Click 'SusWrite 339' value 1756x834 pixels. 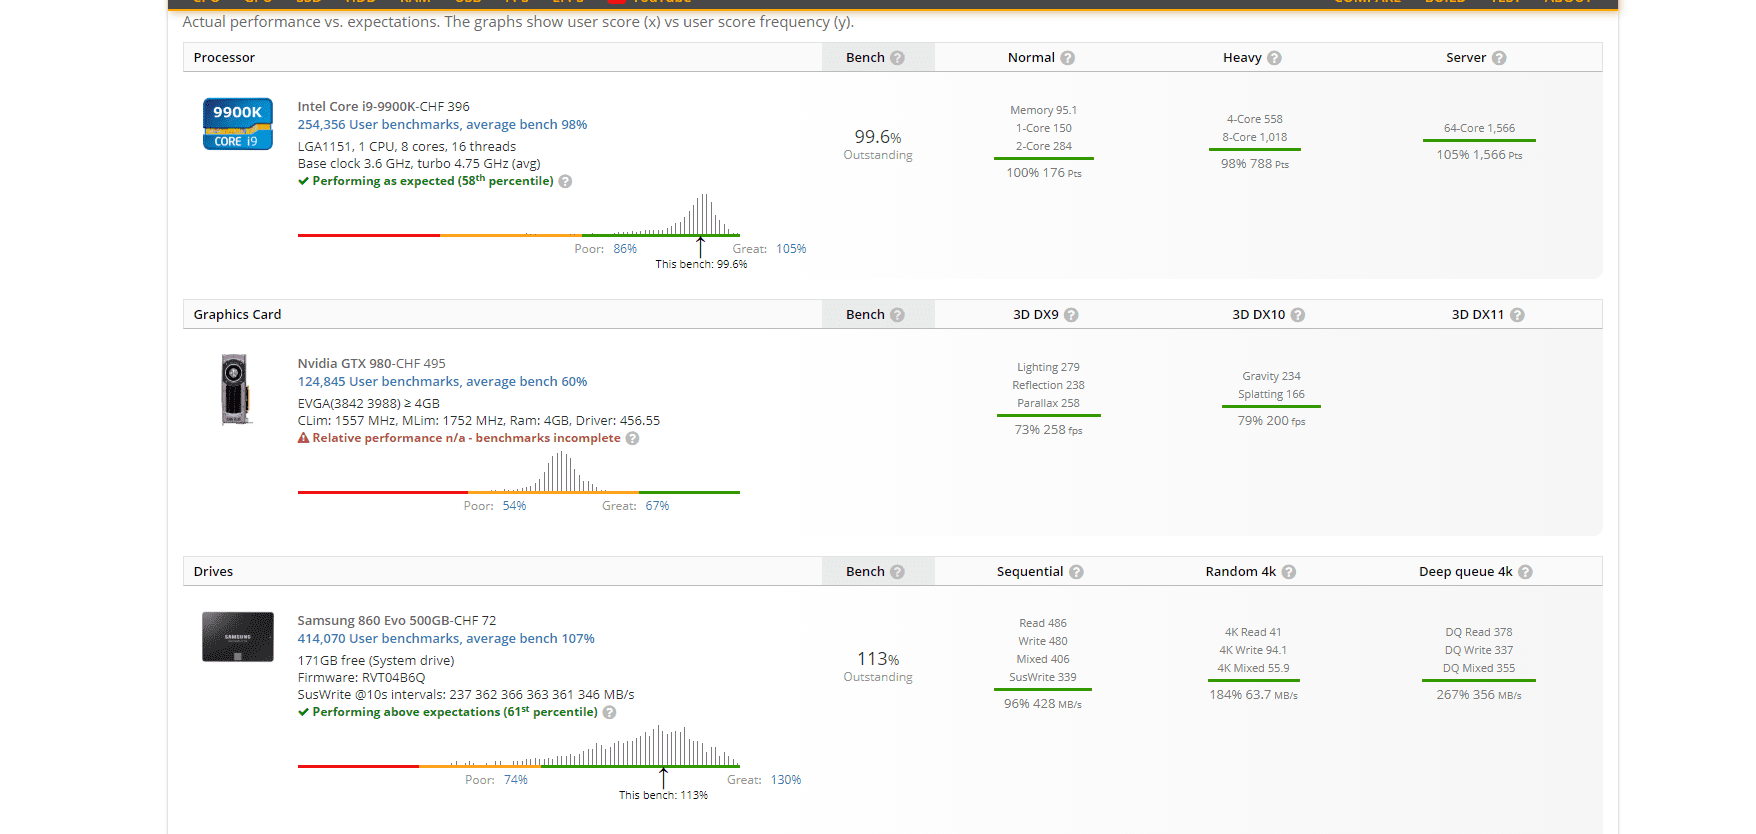(x=1043, y=678)
